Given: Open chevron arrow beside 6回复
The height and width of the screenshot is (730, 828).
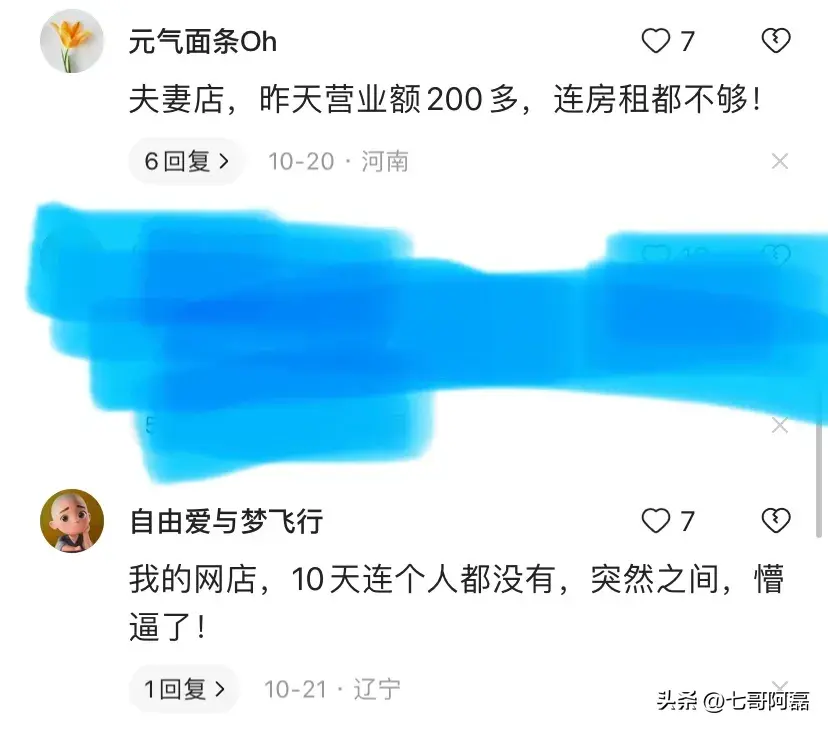Looking at the screenshot, I should [x=224, y=161].
